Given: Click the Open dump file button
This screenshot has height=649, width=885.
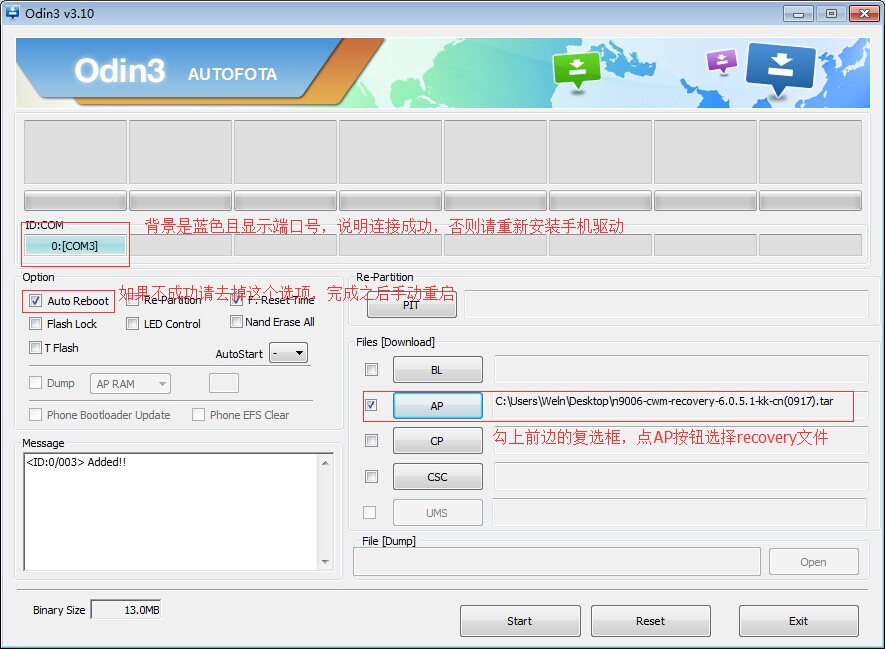Looking at the screenshot, I should (813, 562).
